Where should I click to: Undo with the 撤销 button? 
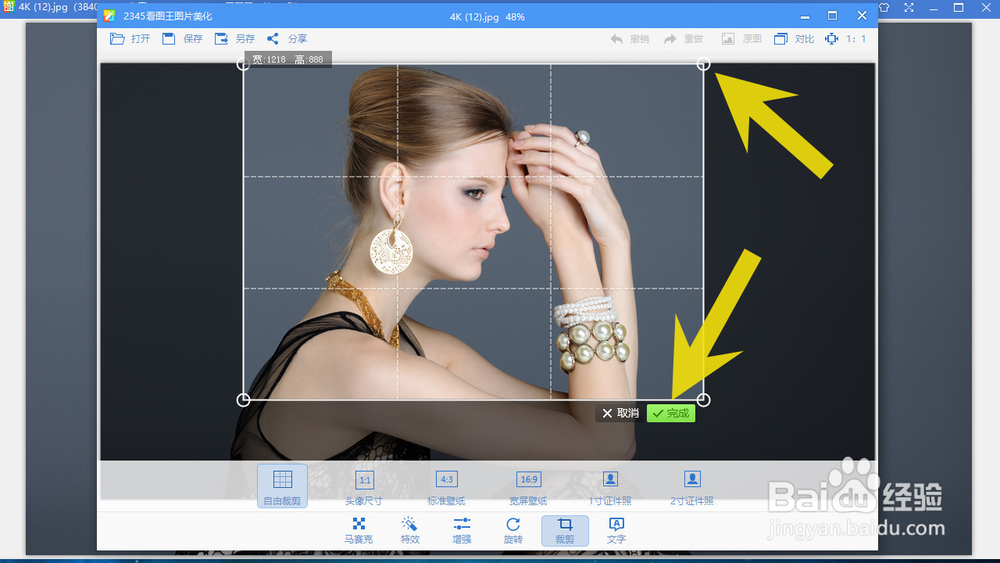(629, 39)
